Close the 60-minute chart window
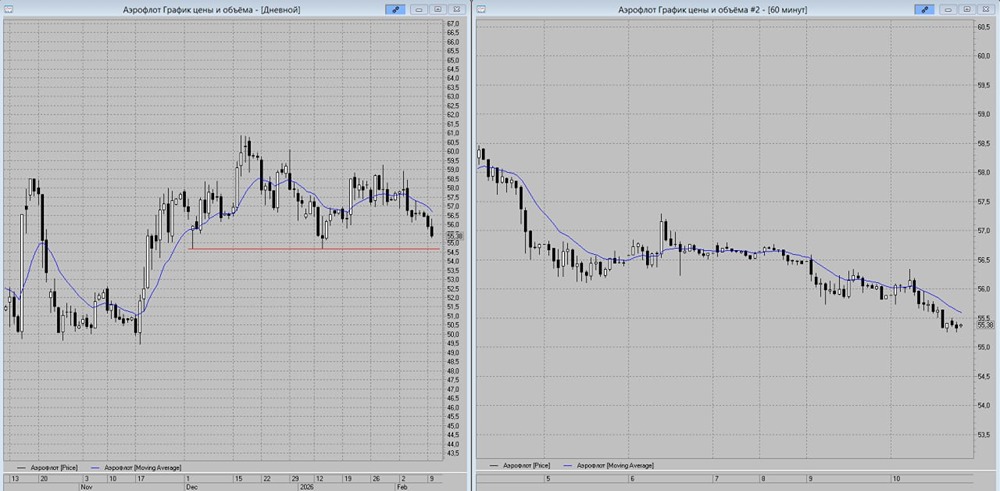This screenshot has width=1000, height=491. (x=986, y=10)
